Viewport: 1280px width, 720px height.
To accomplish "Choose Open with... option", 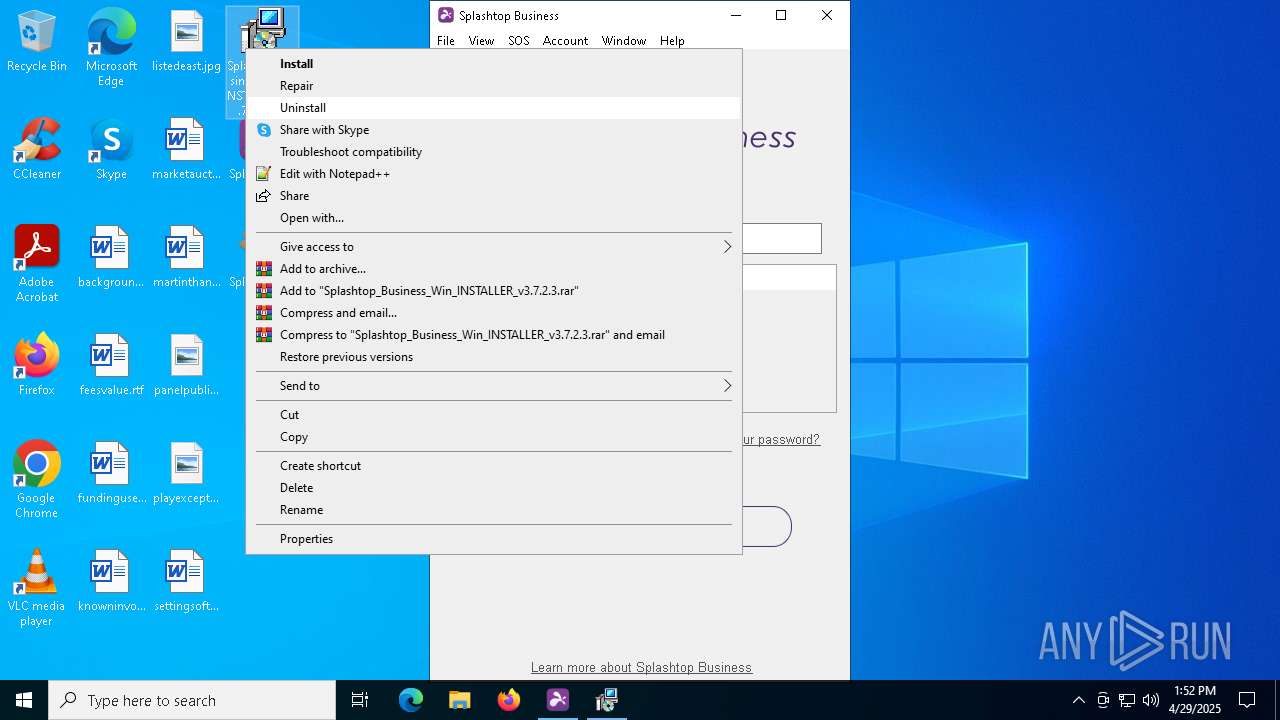I will 493,218.
